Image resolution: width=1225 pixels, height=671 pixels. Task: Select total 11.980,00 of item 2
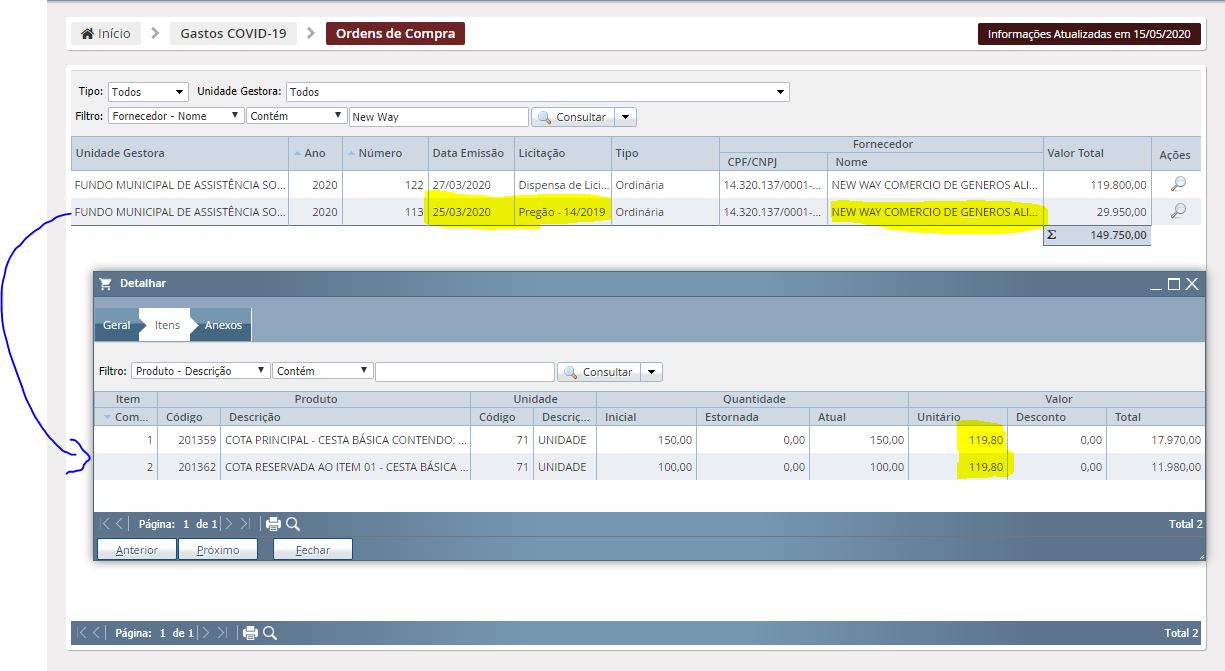[x=1155, y=467]
